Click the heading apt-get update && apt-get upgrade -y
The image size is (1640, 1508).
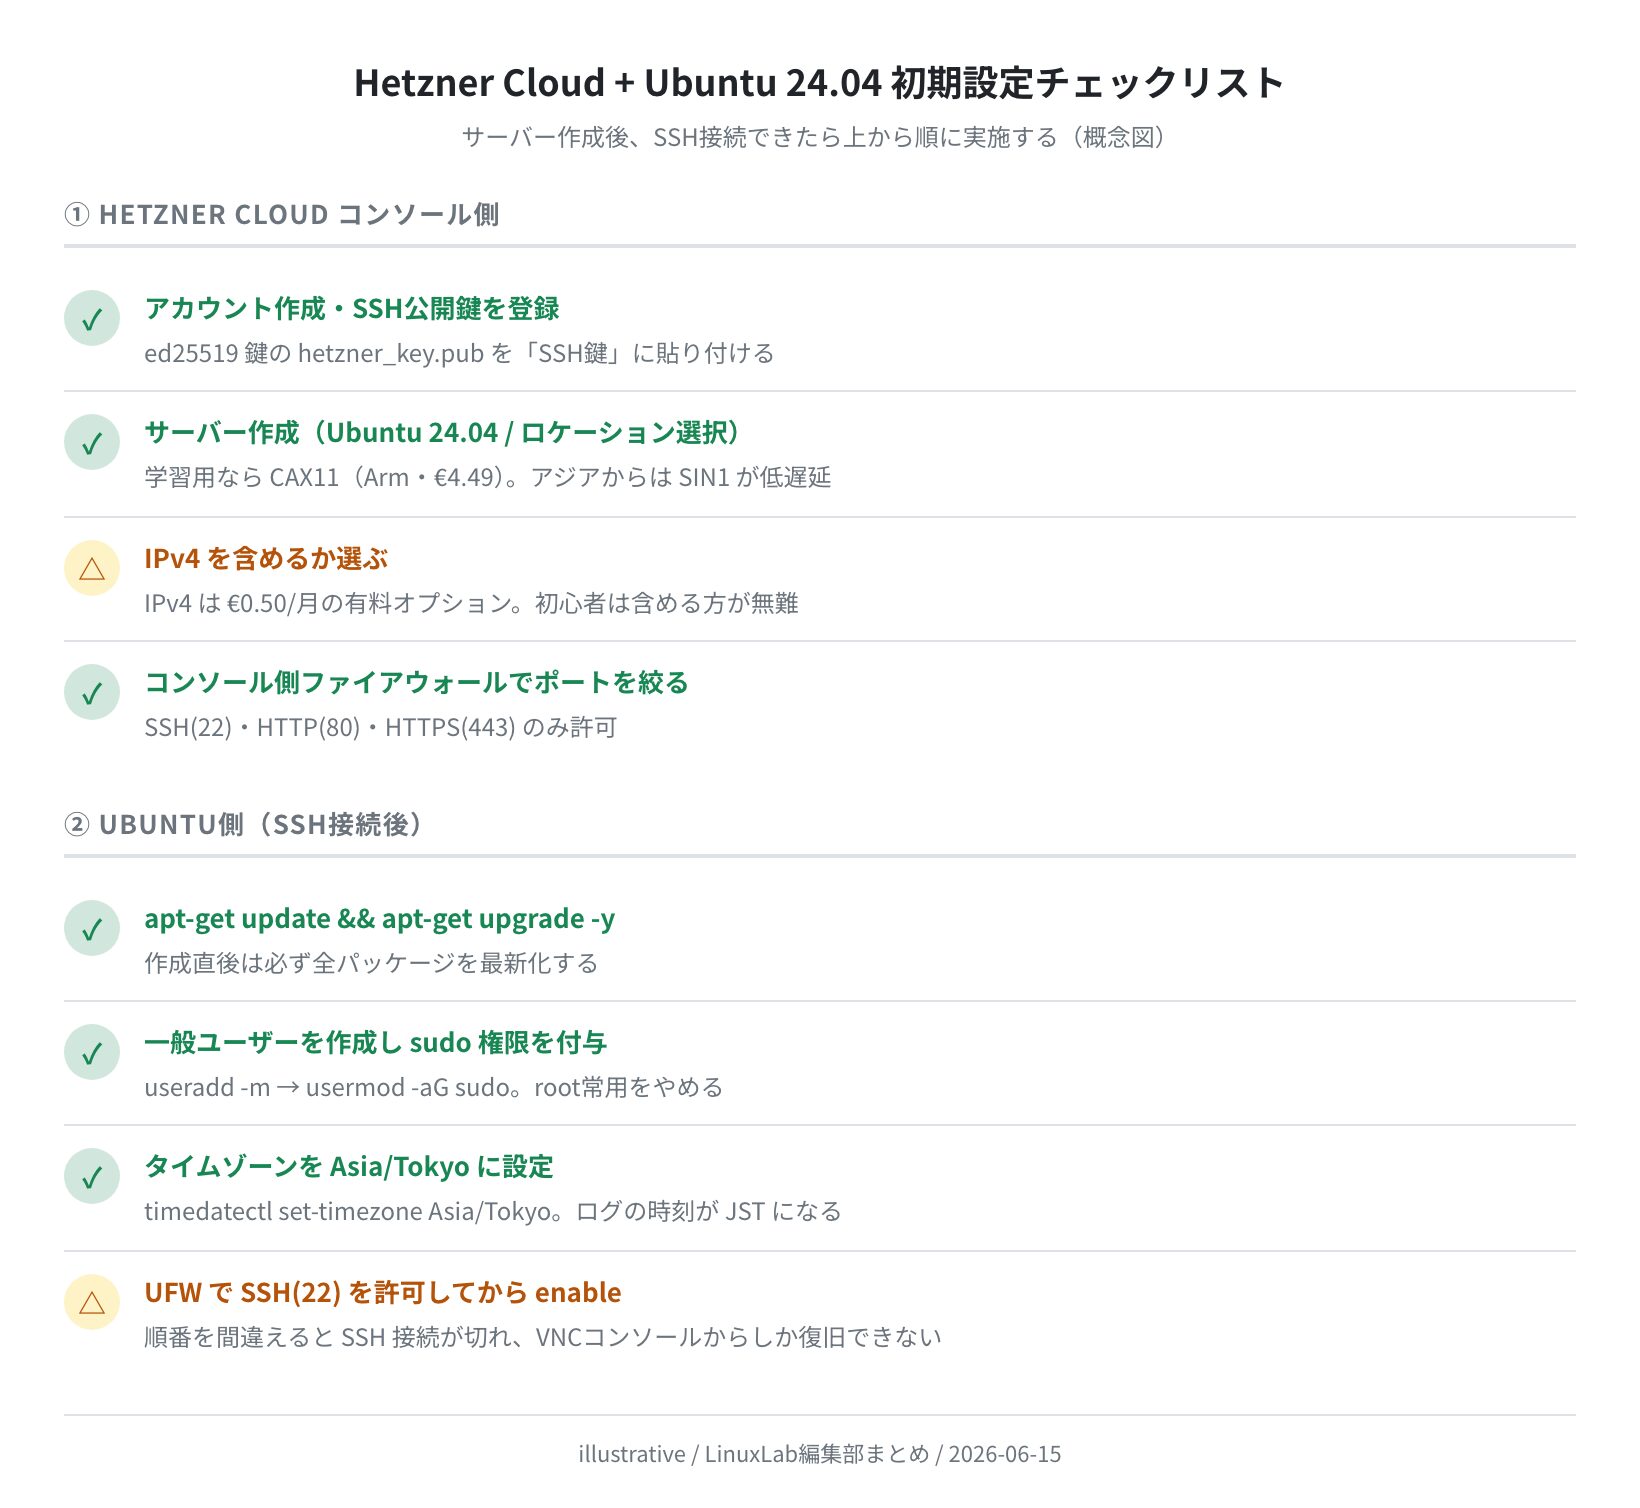pyautogui.click(x=380, y=918)
